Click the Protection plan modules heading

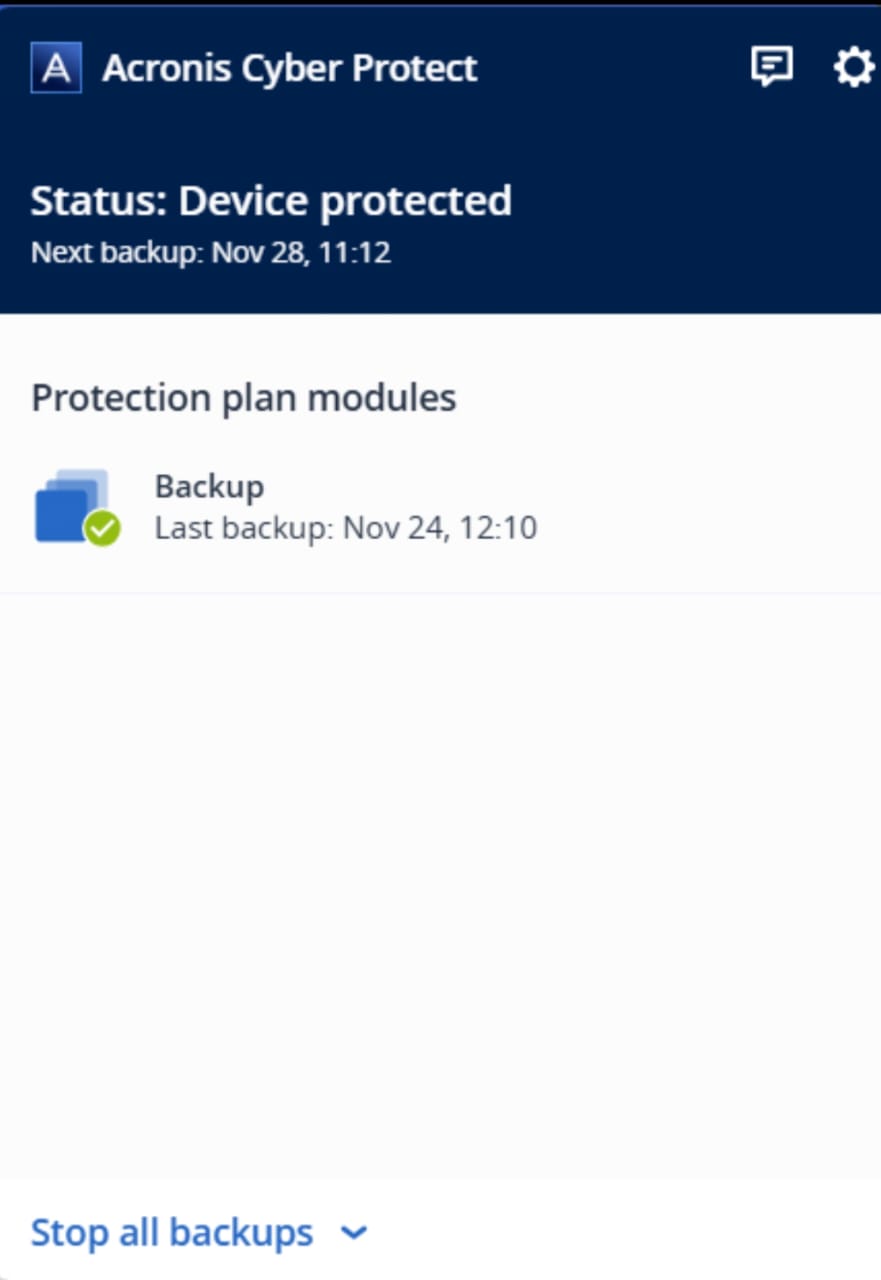(244, 398)
